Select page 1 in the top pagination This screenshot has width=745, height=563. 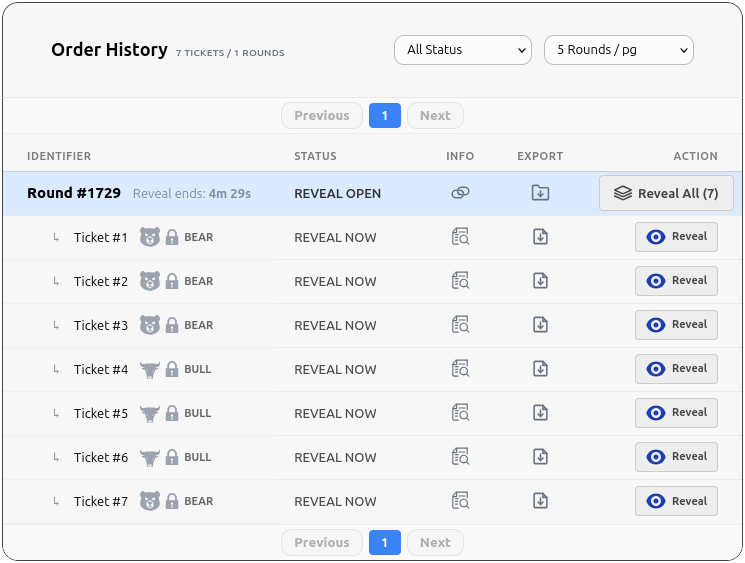(384, 116)
